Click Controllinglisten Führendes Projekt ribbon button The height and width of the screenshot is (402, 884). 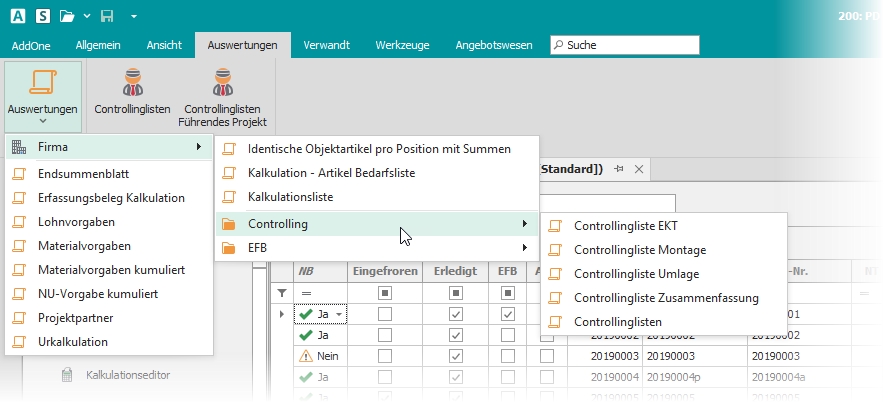[x=223, y=97]
